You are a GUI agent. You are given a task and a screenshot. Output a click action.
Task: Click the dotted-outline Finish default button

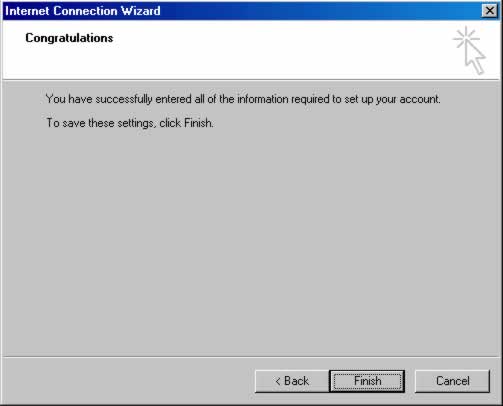click(x=367, y=381)
